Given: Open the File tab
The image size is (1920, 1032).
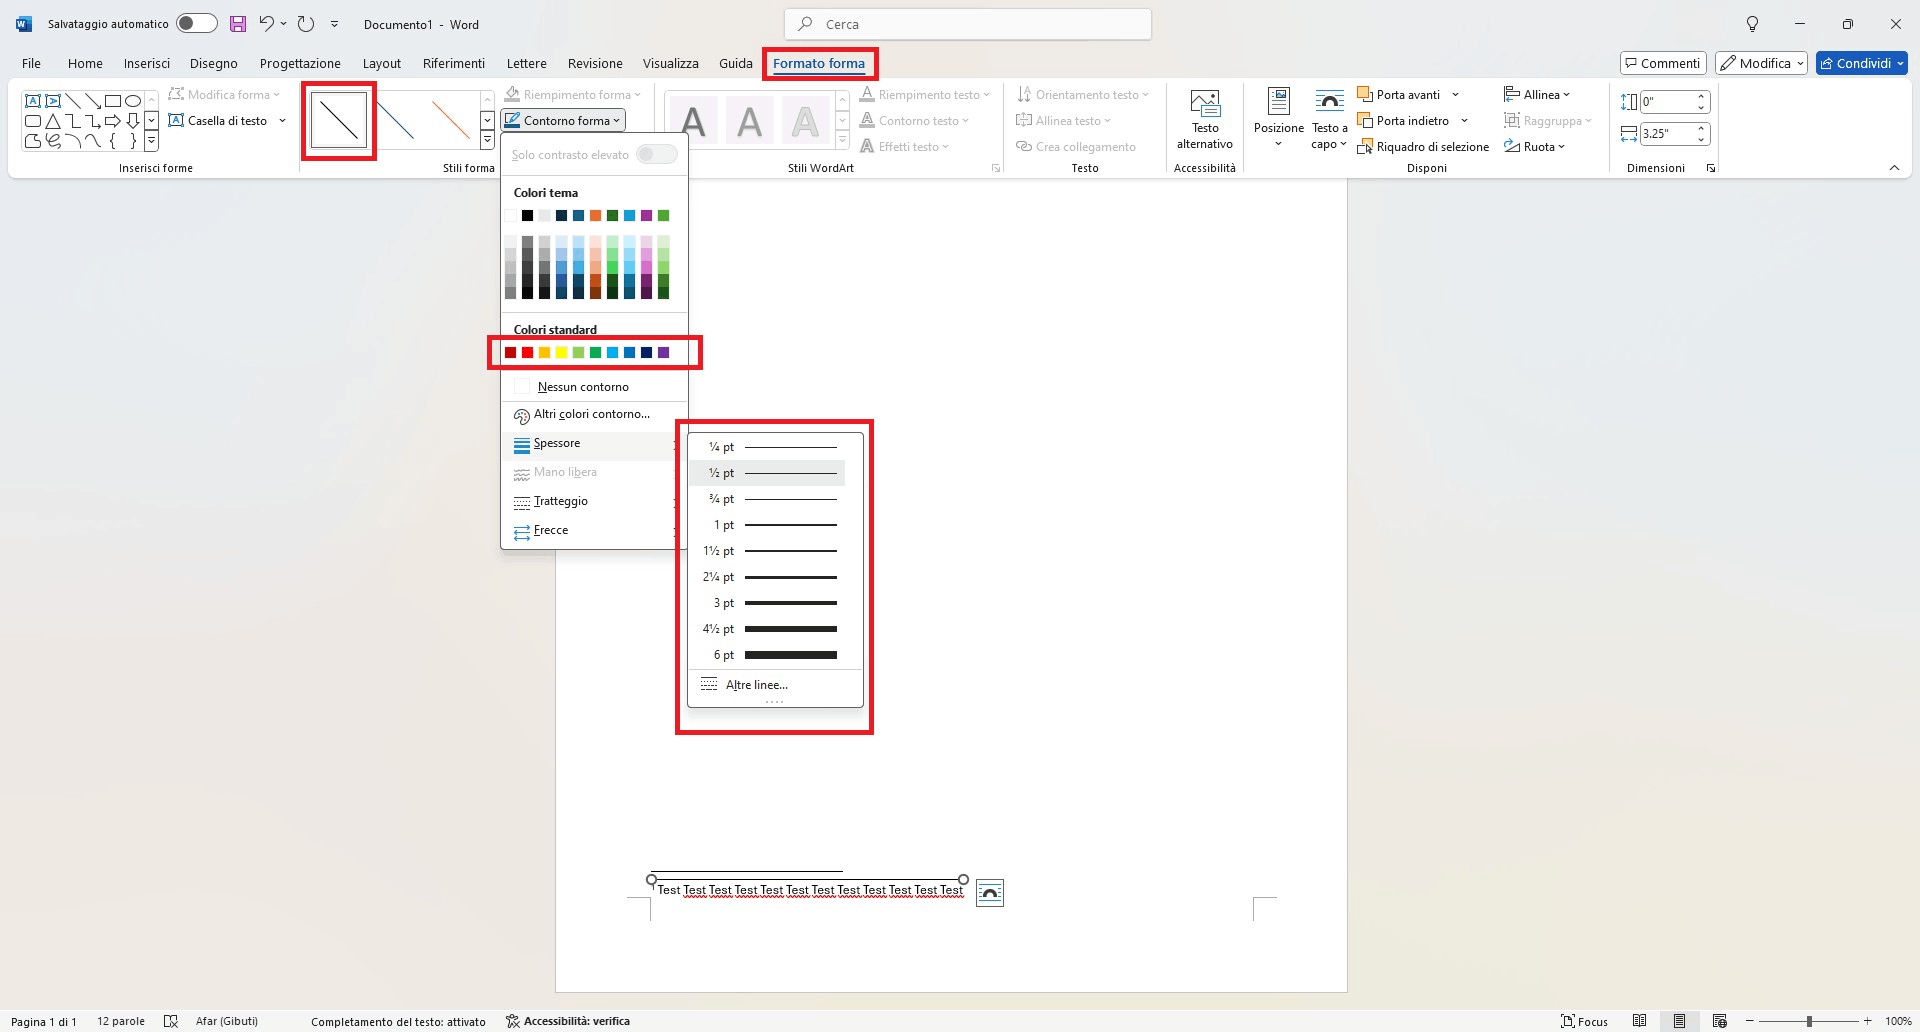Looking at the screenshot, I should 32,63.
